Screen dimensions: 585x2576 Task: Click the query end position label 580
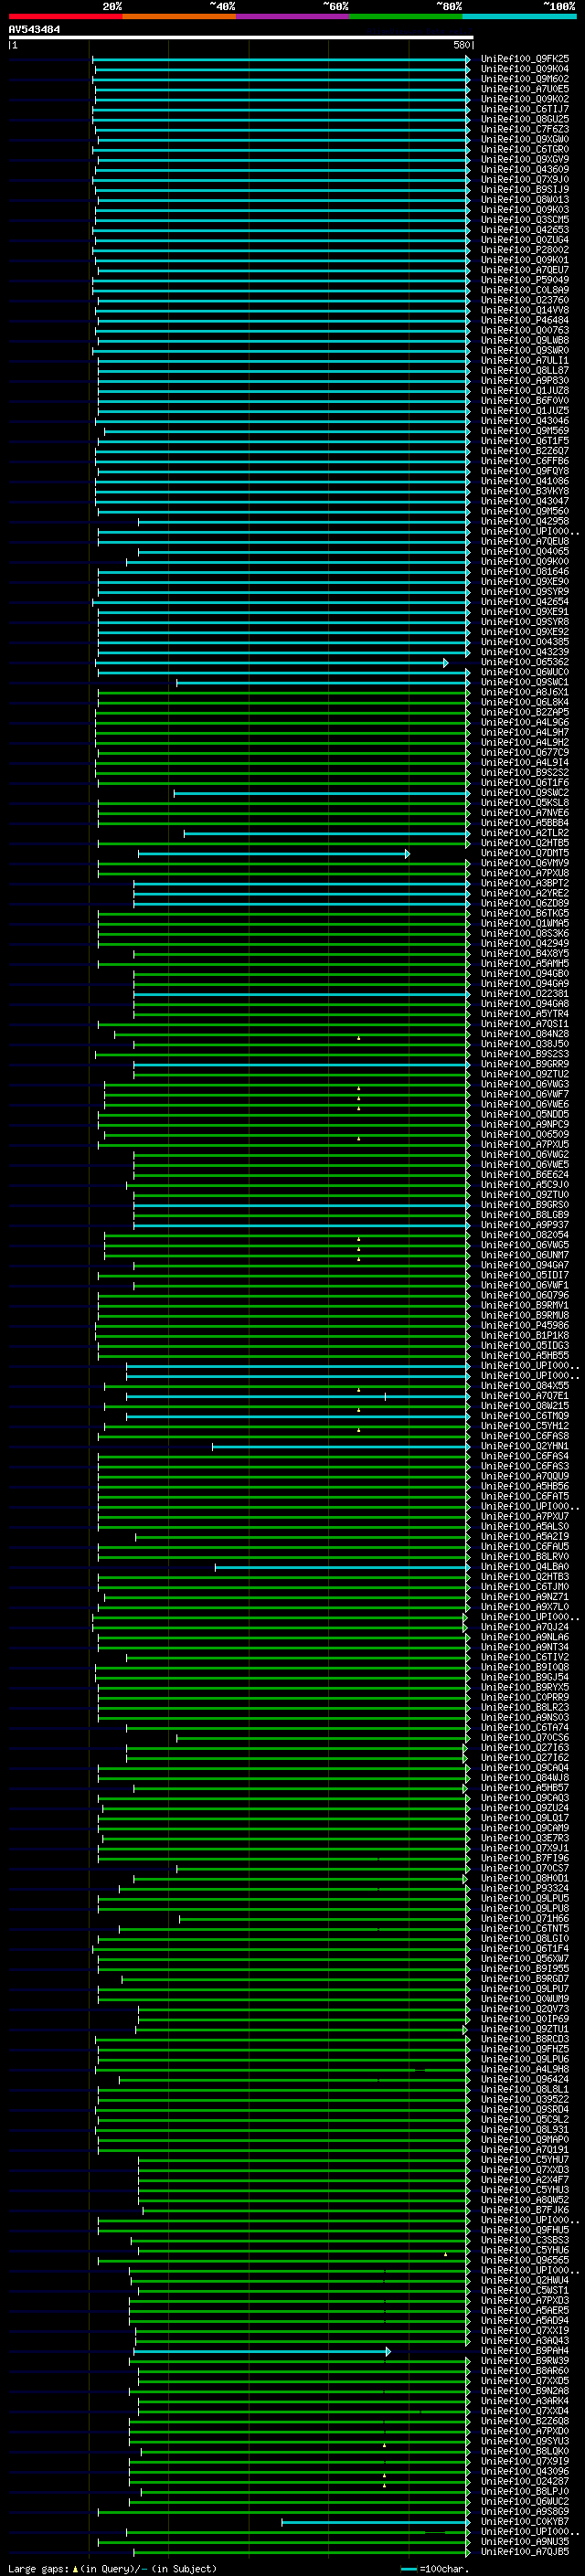pos(461,45)
